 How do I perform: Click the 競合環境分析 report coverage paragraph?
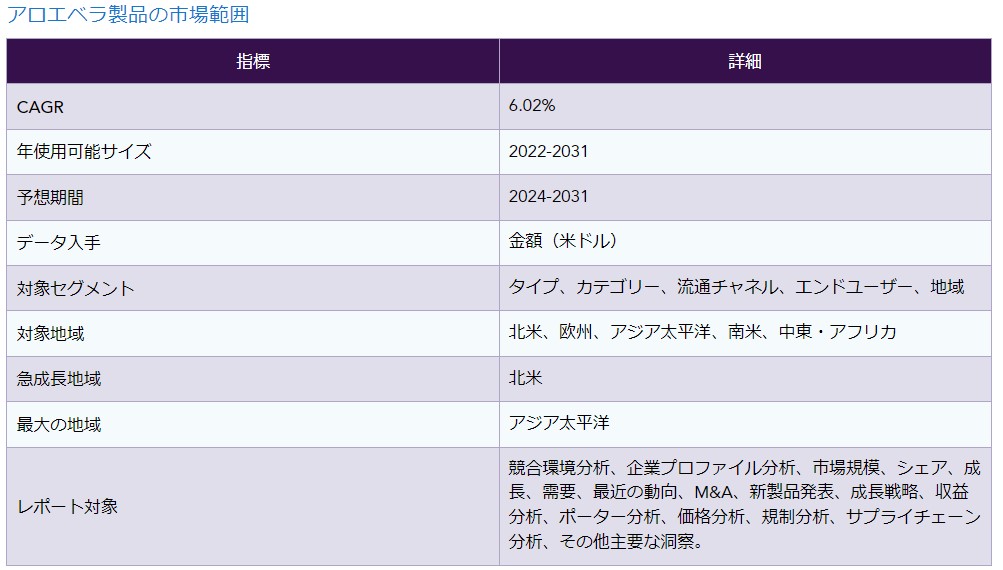click(745, 504)
